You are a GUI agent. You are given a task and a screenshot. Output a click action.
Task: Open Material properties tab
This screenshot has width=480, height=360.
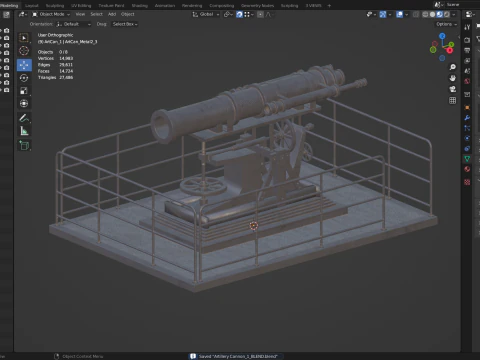(x=467, y=169)
